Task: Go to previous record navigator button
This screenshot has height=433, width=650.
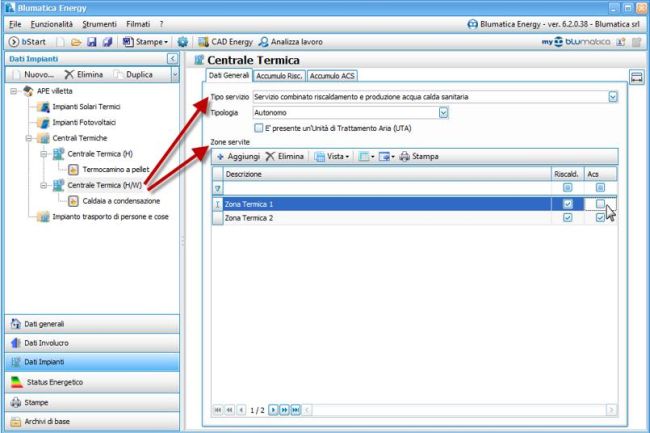Action: coord(241,410)
